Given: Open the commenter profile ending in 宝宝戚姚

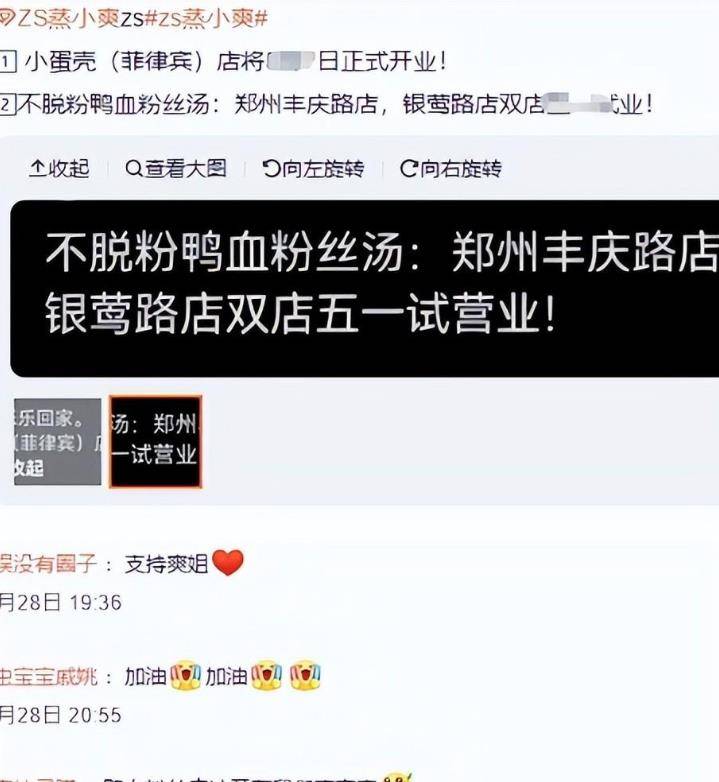Looking at the screenshot, I should [48, 677].
